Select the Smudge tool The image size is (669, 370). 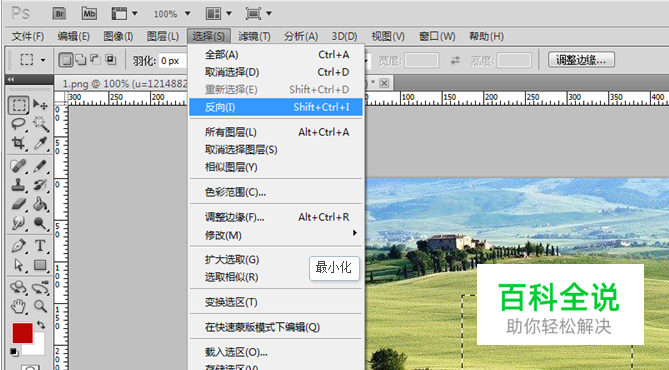pos(19,223)
